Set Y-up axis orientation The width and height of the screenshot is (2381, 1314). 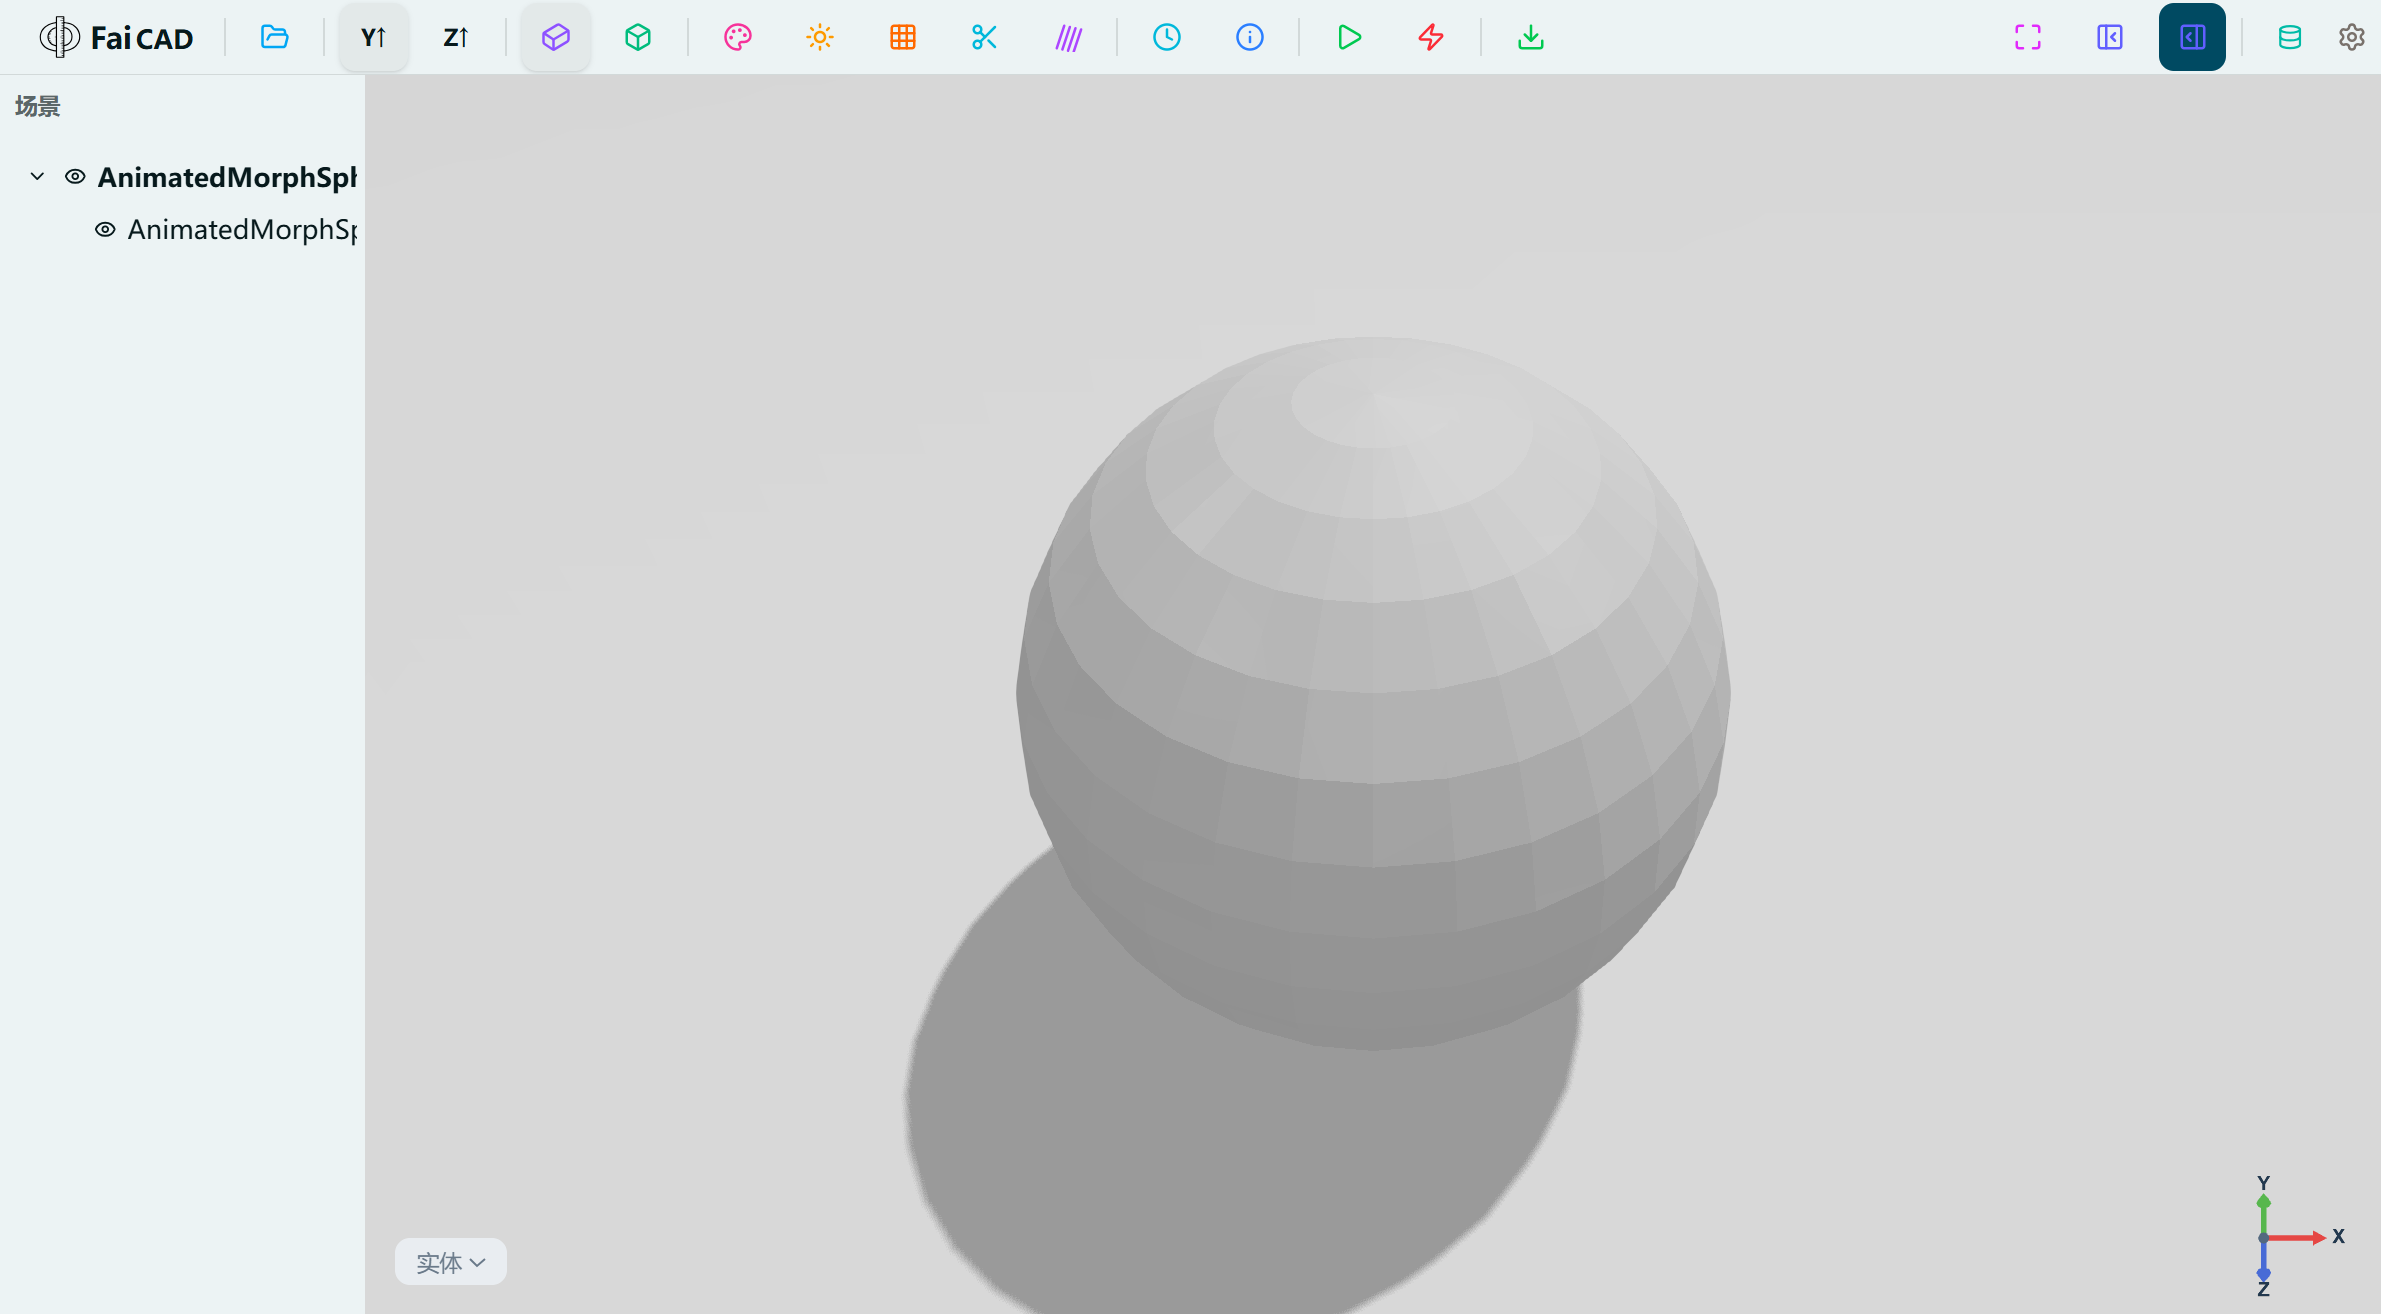point(373,37)
